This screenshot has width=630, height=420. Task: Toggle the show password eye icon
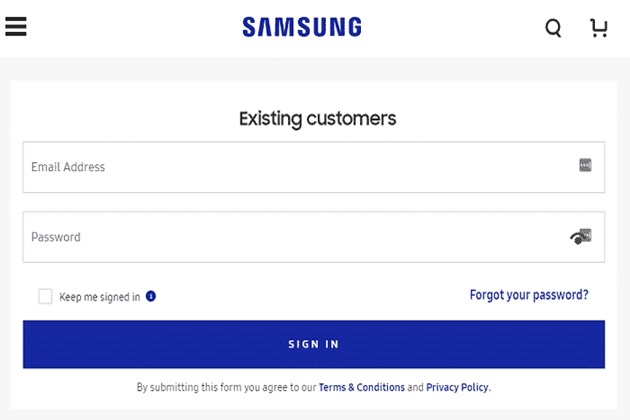click(x=576, y=238)
